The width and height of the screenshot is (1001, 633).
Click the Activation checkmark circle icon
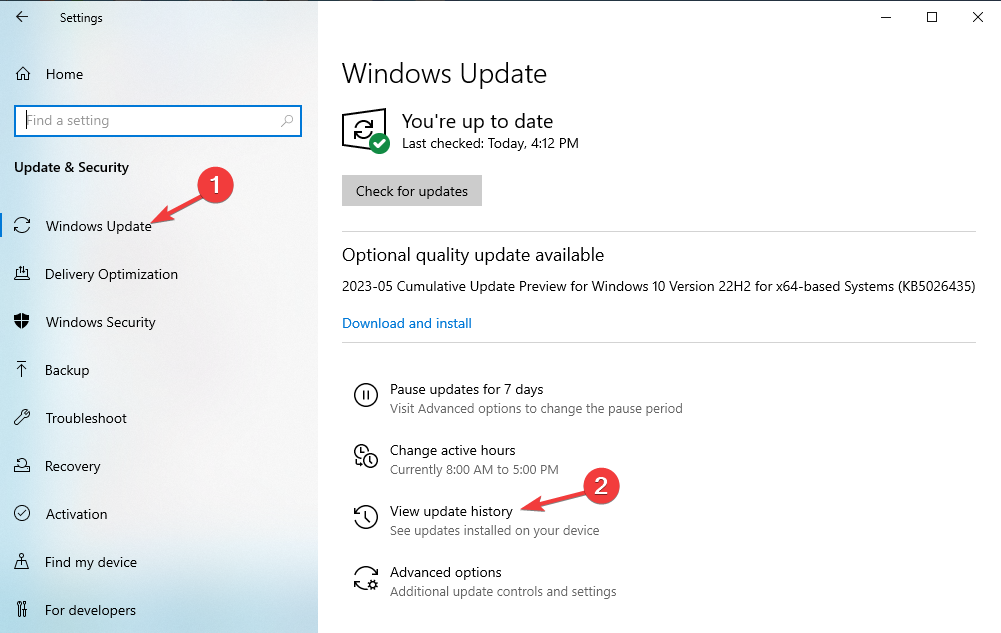click(x=22, y=513)
